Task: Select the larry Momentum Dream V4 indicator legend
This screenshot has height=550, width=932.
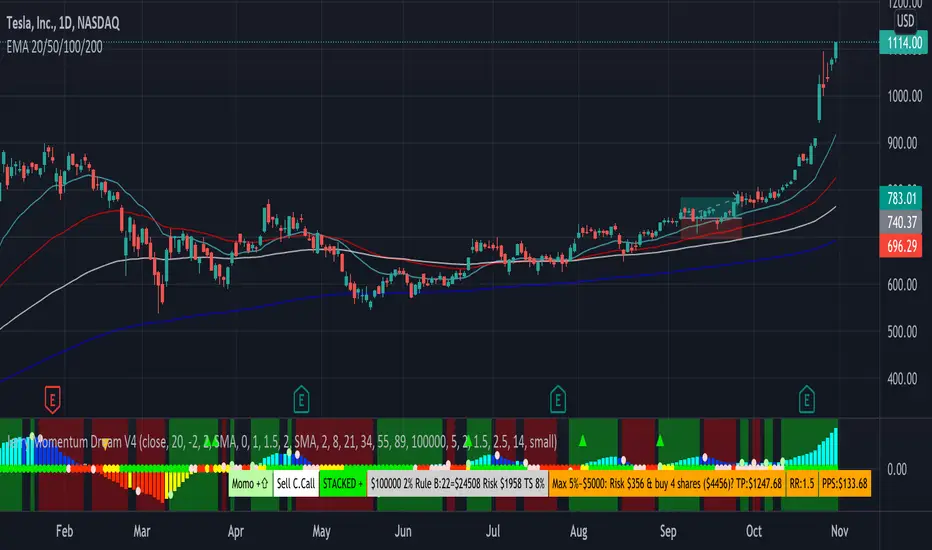Action: point(282,442)
